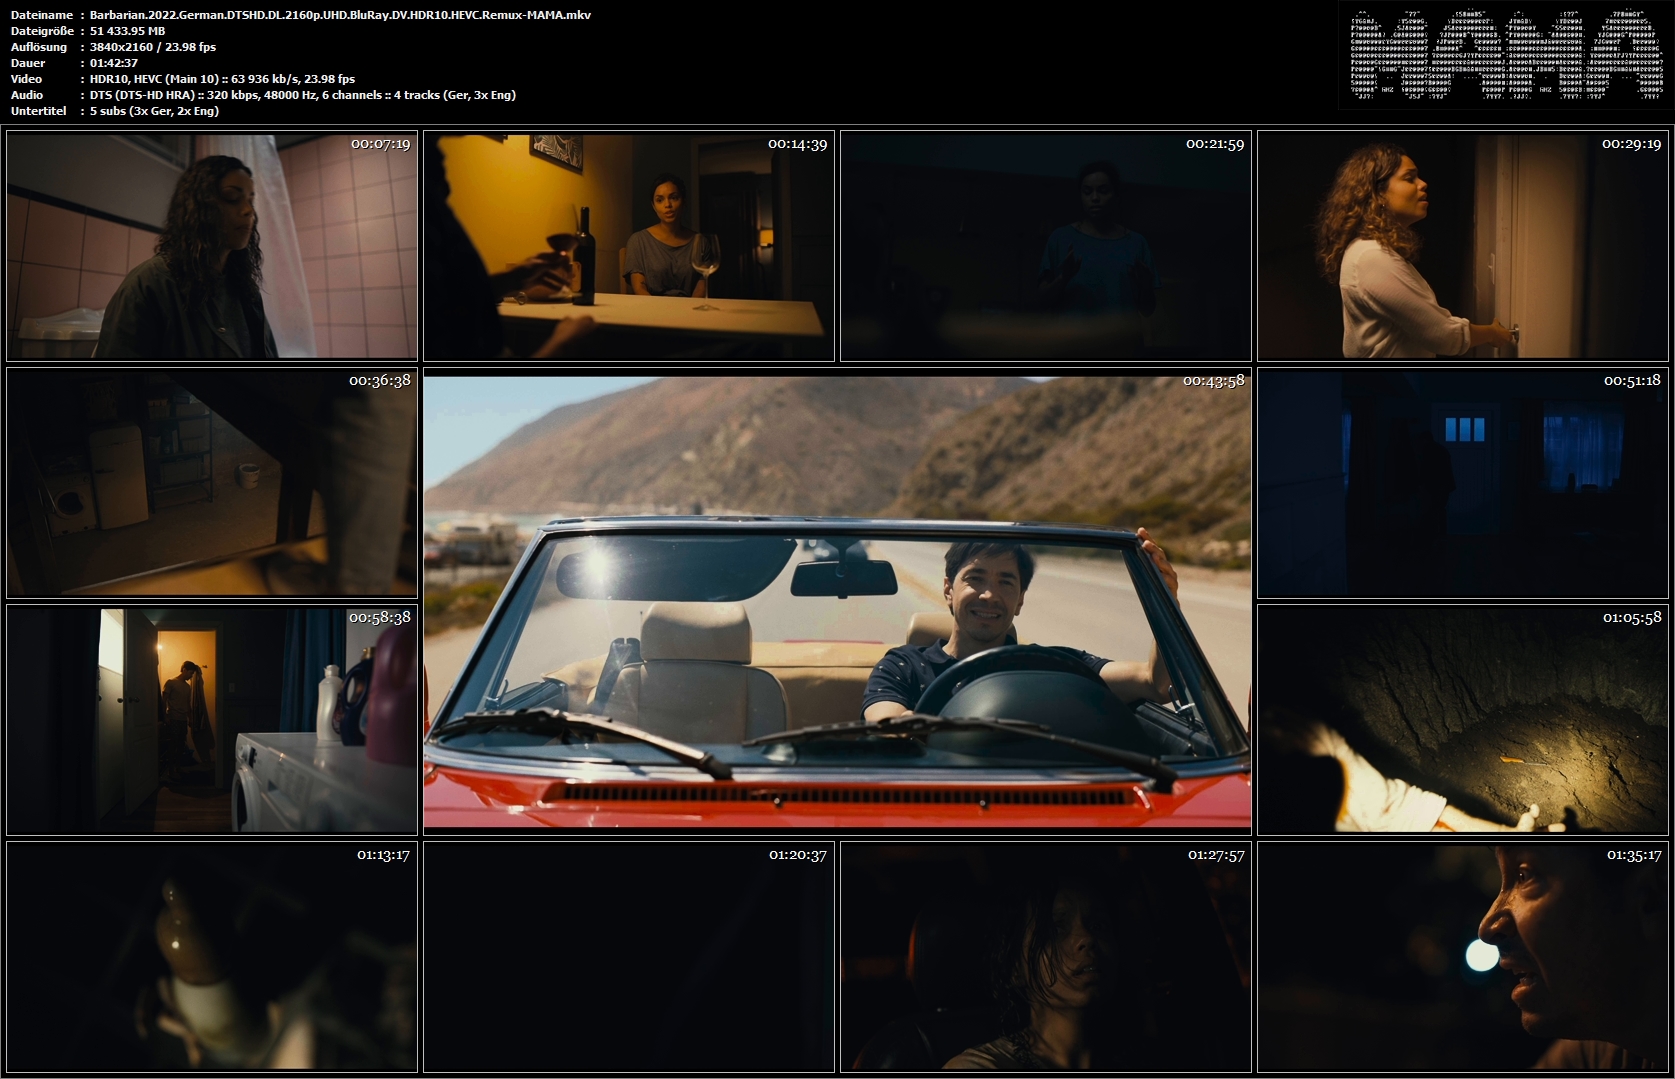Click the 00:07:19 bathroom scene thumbnail
Image resolution: width=1675 pixels, height=1079 pixels.
pyautogui.click(x=212, y=246)
